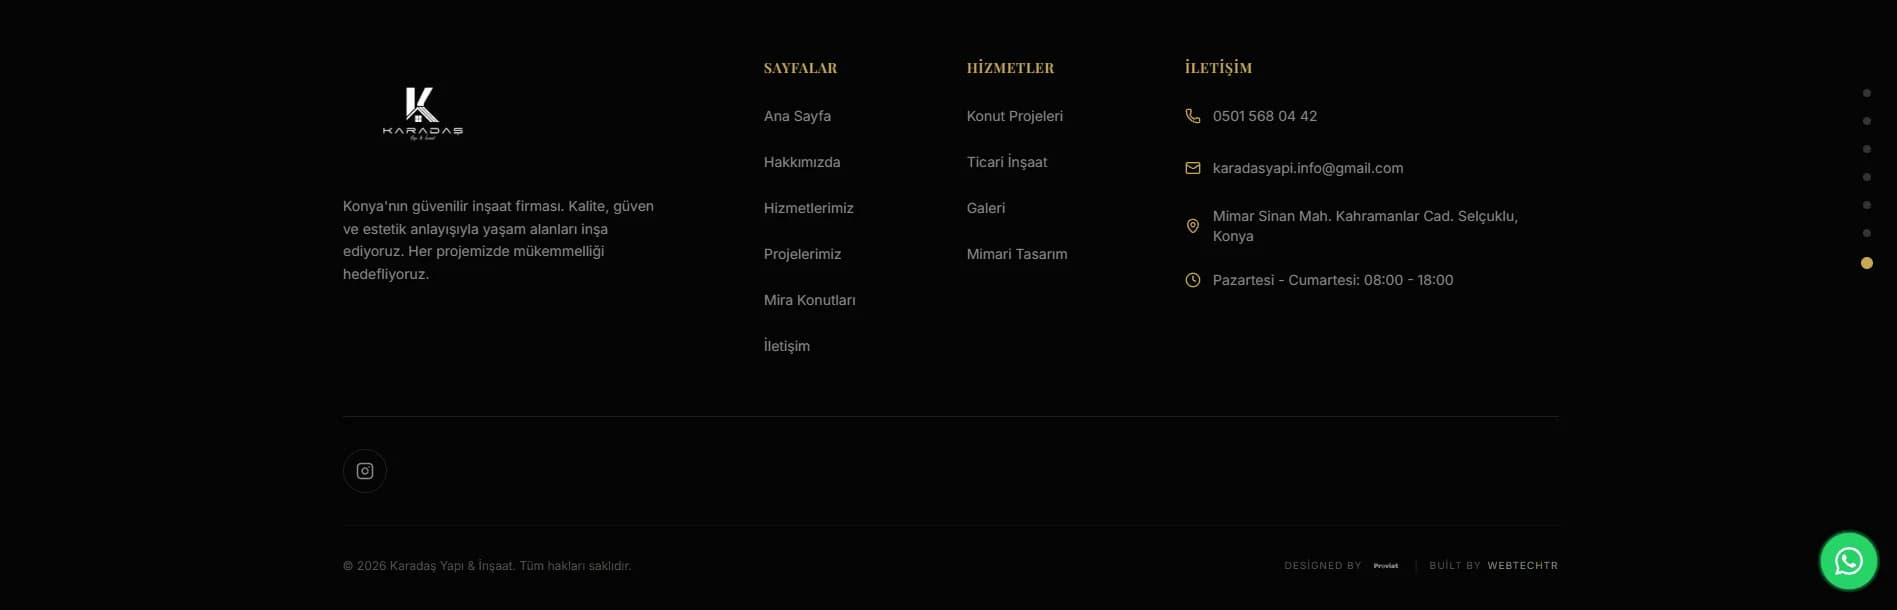The image size is (1897, 610).
Task: Click the phone icon beside the number
Action: point(1193,116)
